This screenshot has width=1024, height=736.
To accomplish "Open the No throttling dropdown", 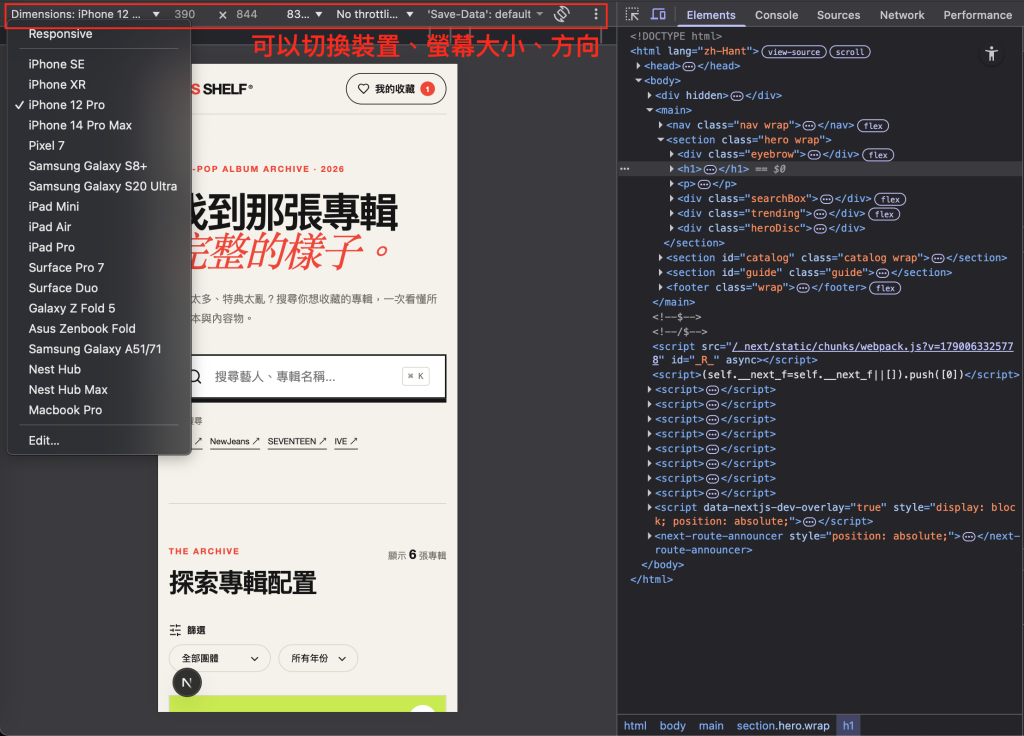I will (x=375, y=14).
